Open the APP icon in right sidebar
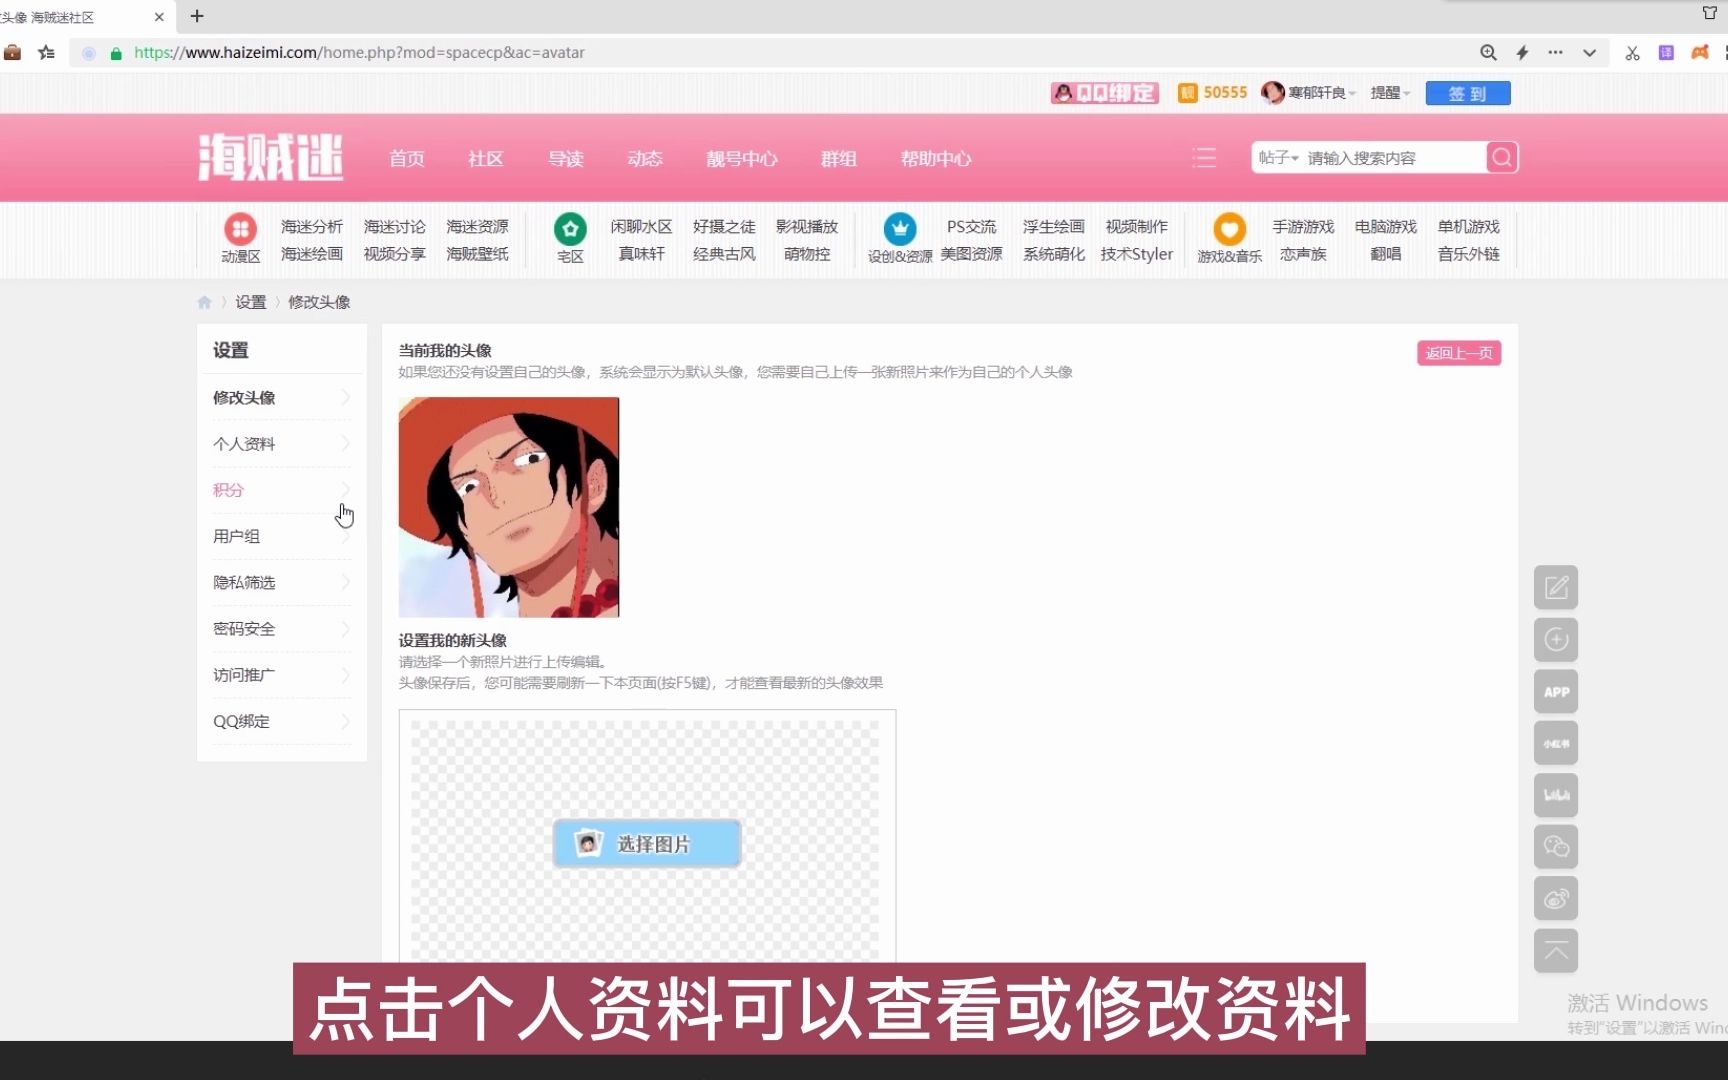Viewport: 1728px width, 1080px height. point(1556,691)
